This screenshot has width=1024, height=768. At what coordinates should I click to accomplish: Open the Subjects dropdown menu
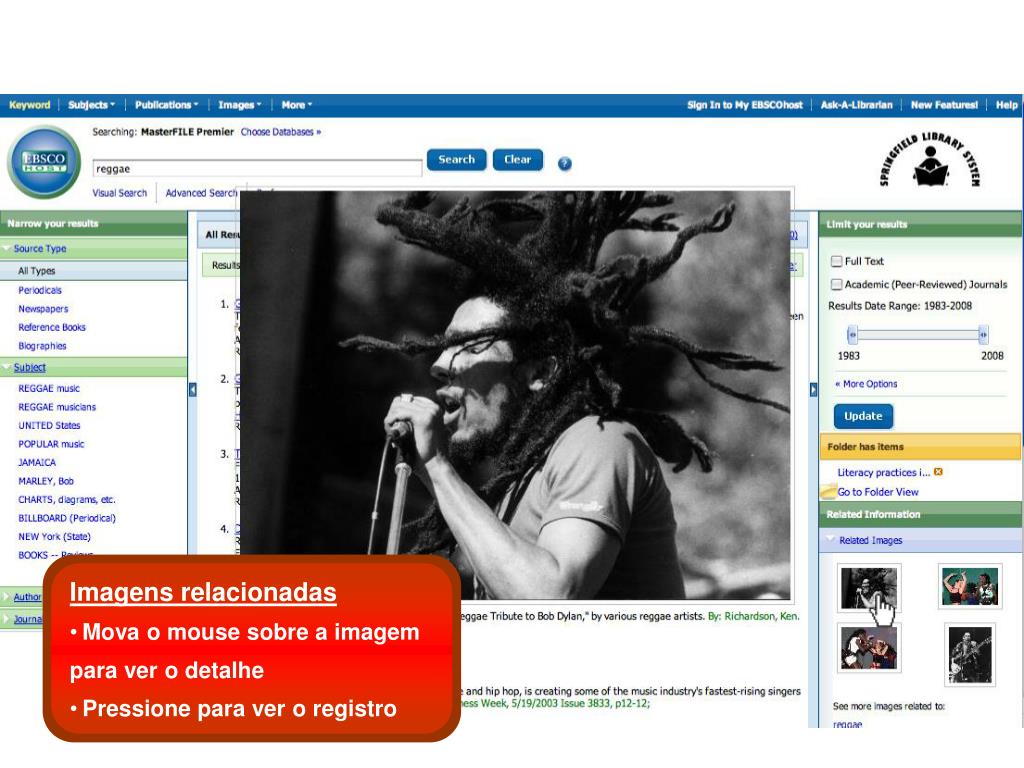pyautogui.click(x=91, y=104)
